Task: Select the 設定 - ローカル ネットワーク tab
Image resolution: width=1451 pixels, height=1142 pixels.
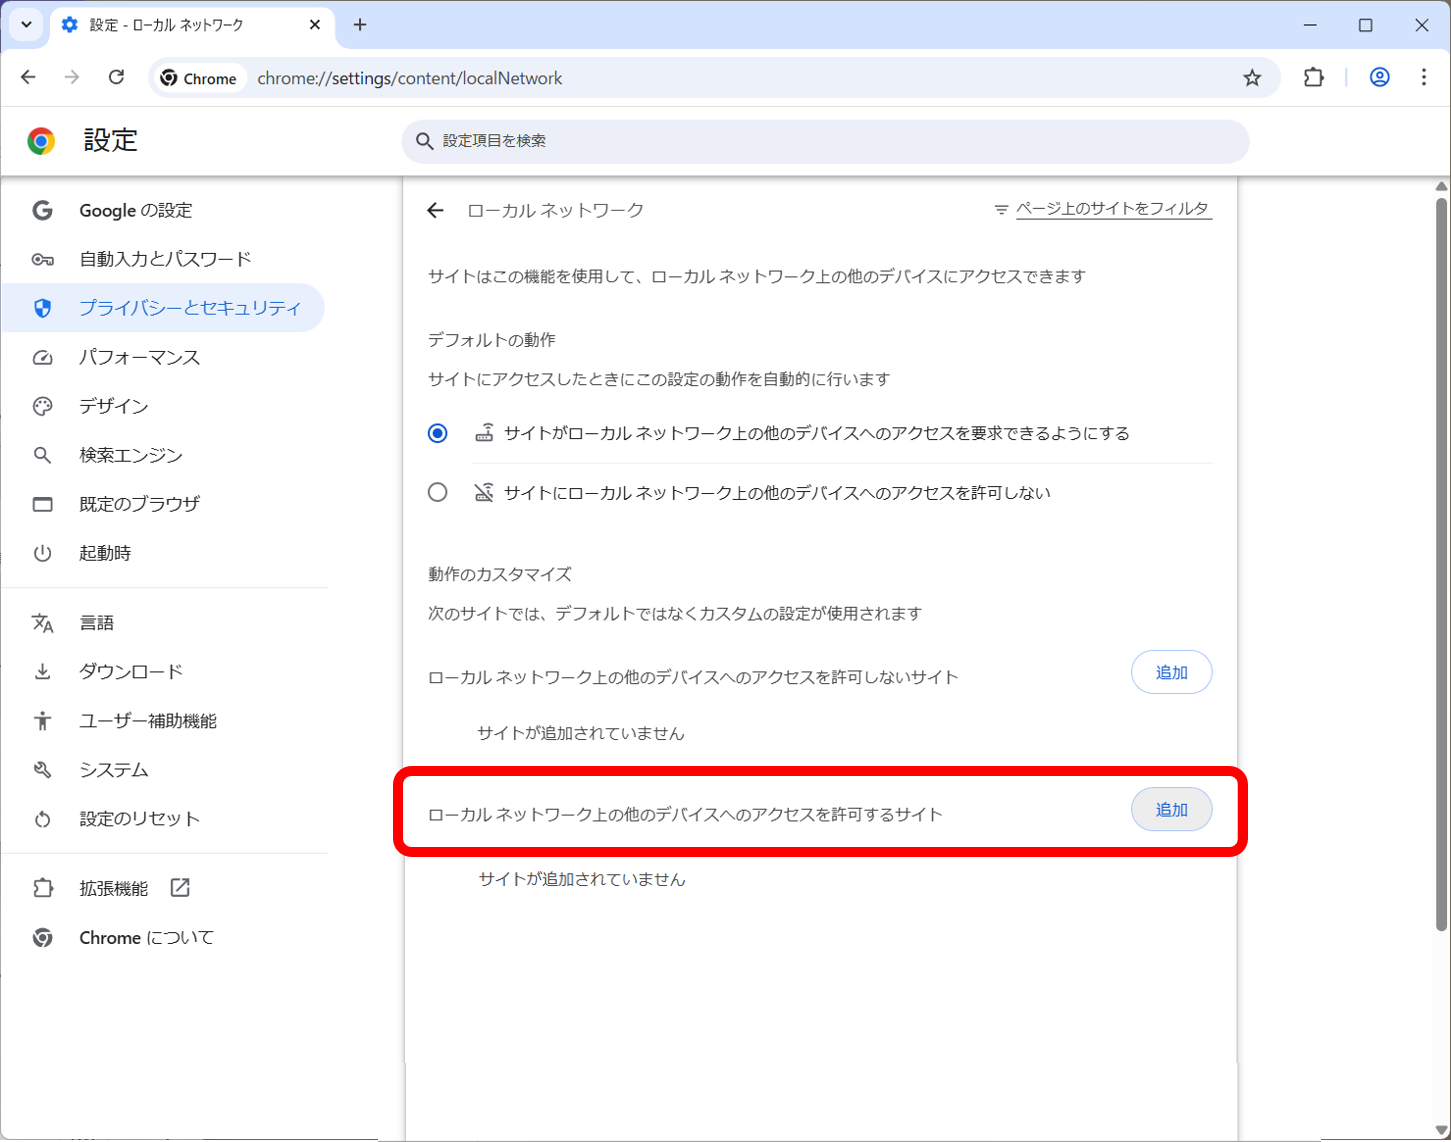Action: click(x=192, y=25)
